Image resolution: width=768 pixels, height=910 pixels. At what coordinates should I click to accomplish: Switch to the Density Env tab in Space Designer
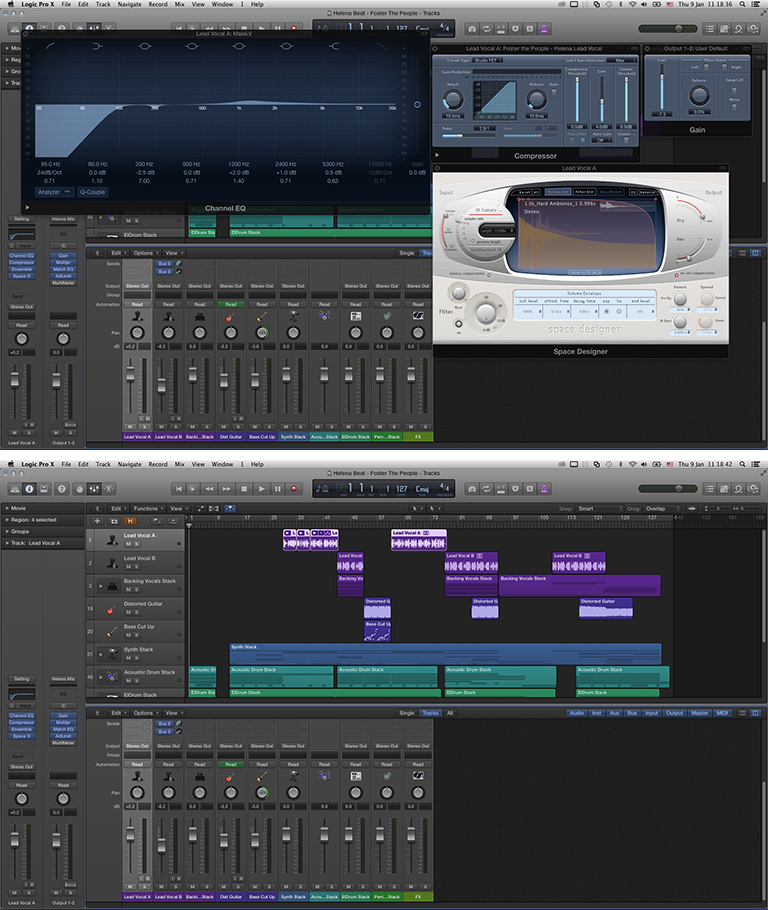pyautogui.click(x=611, y=192)
